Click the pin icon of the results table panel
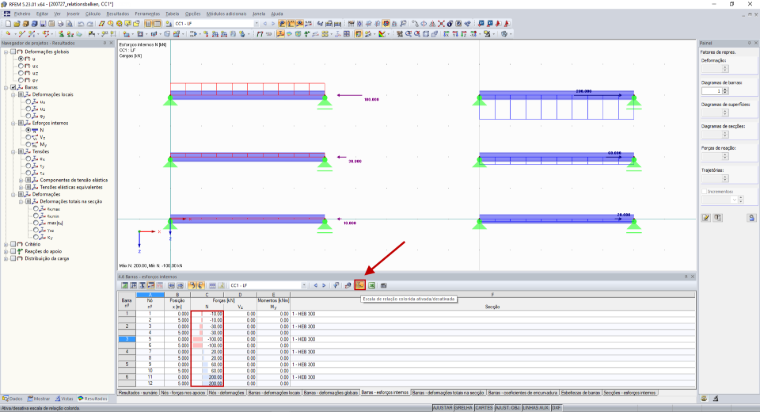 686,276
